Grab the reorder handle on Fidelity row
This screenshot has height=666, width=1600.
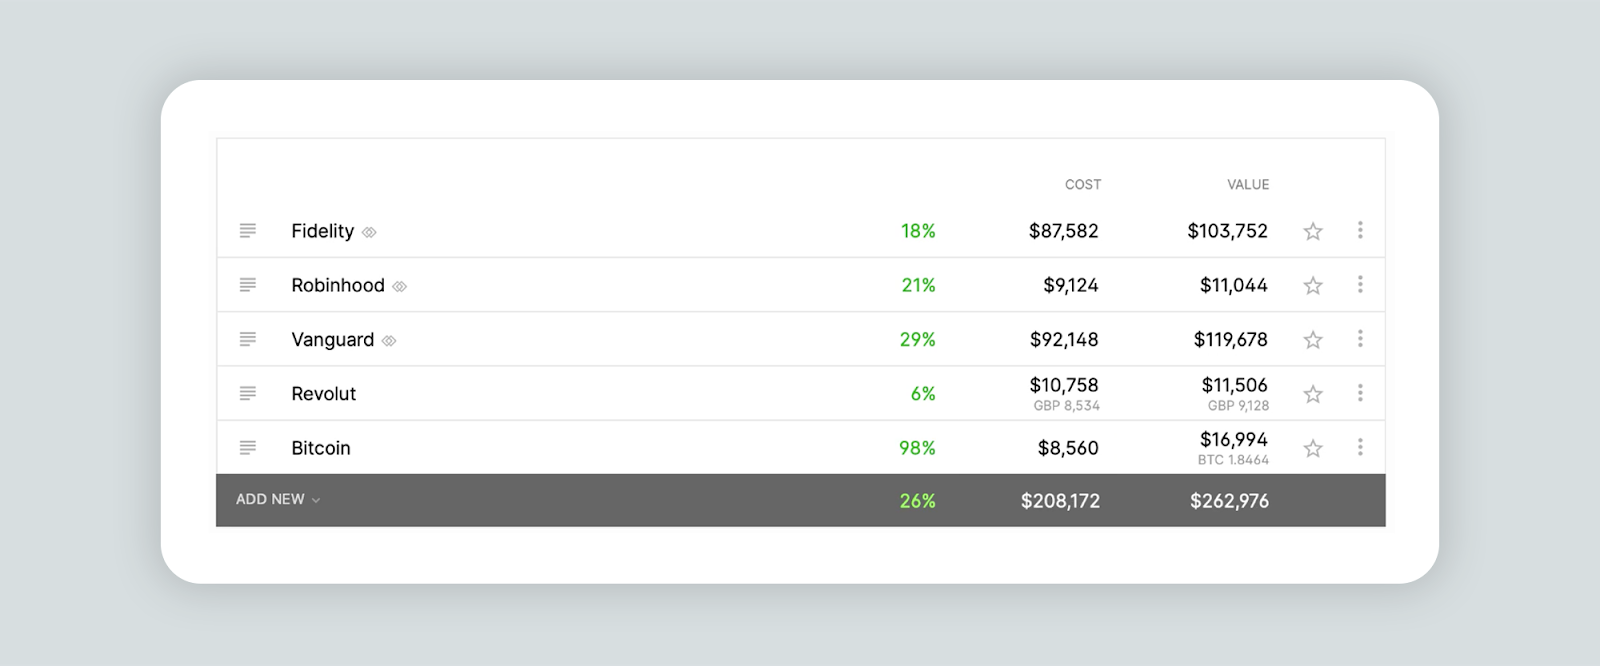tap(248, 230)
